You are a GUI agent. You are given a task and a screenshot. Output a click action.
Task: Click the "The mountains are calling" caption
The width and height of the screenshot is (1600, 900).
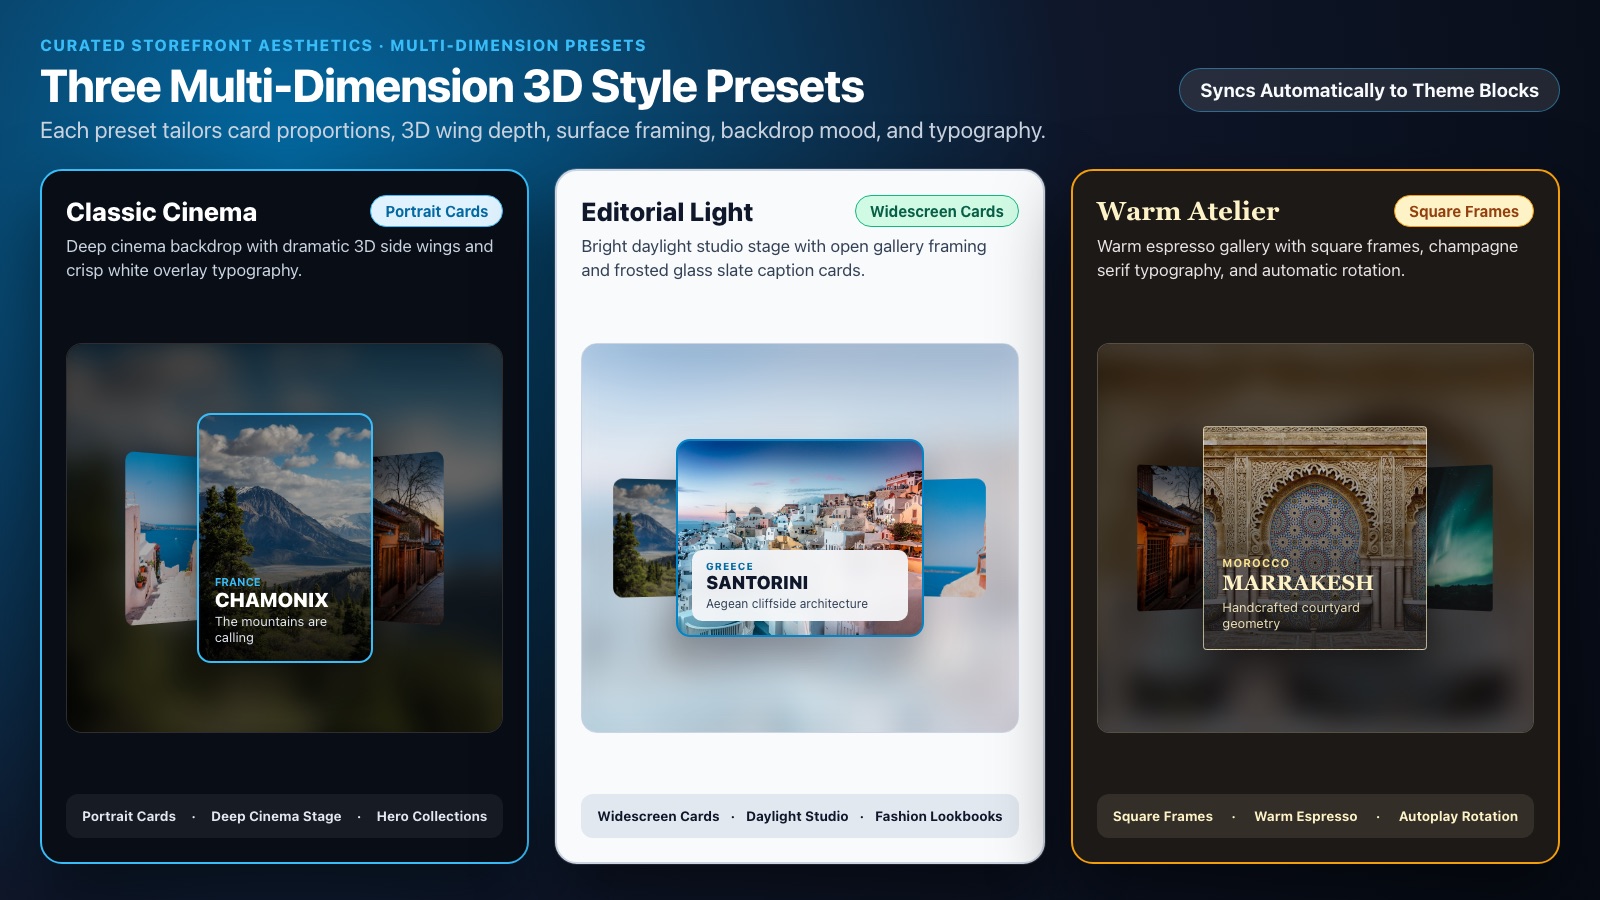click(x=271, y=629)
